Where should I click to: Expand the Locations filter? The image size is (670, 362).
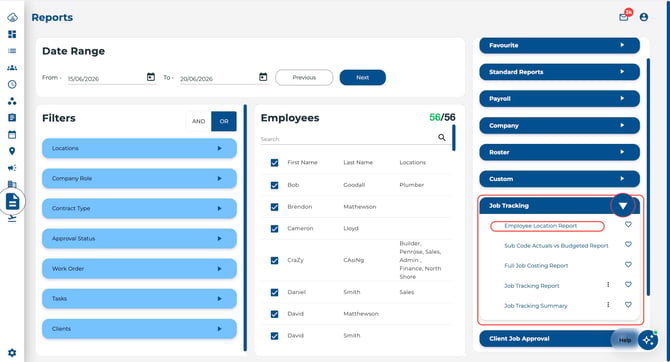point(139,148)
